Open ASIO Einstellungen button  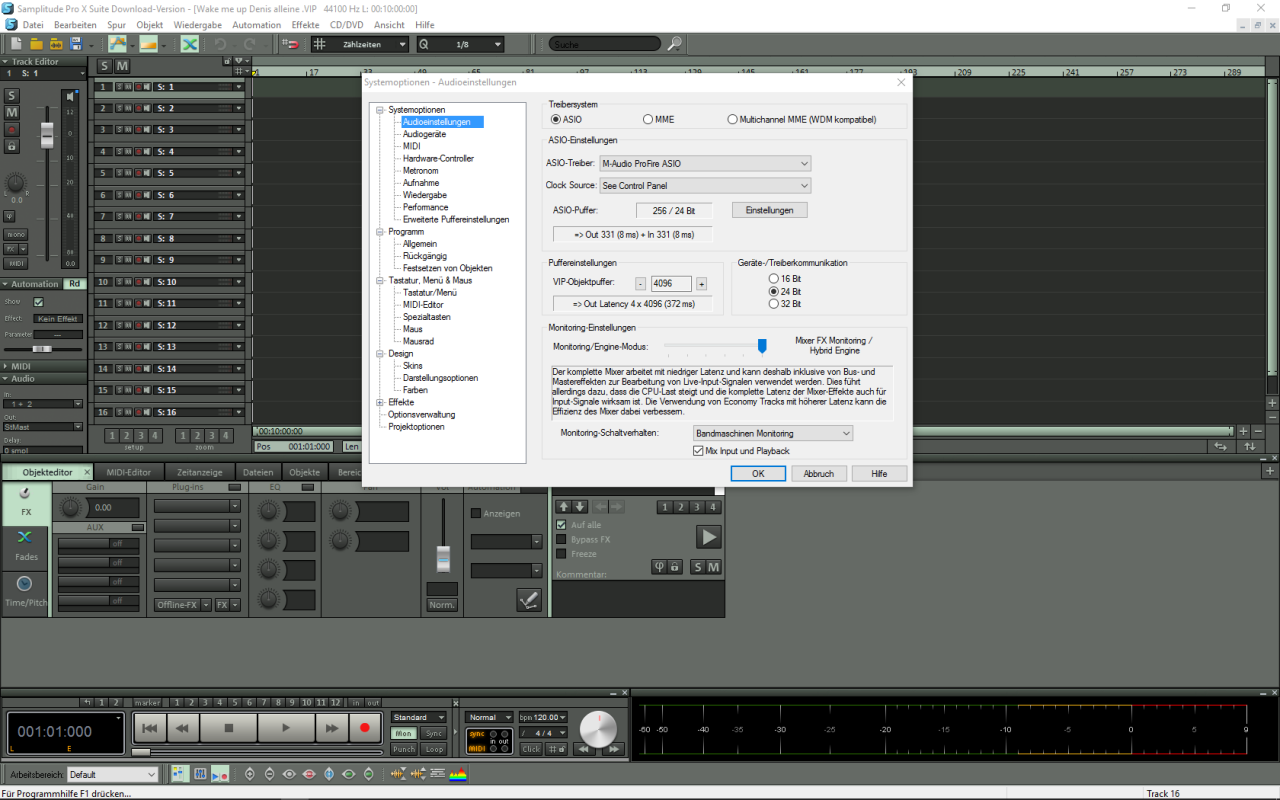click(769, 210)
